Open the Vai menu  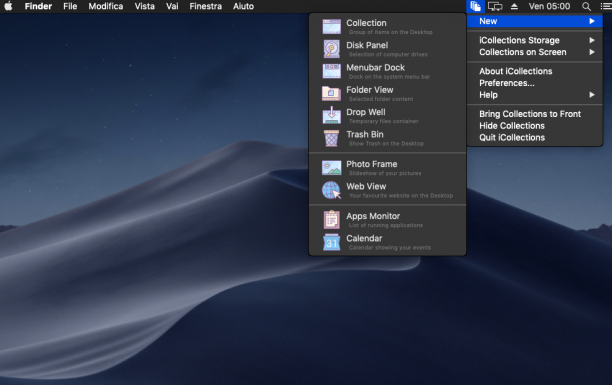pos(172,6)
